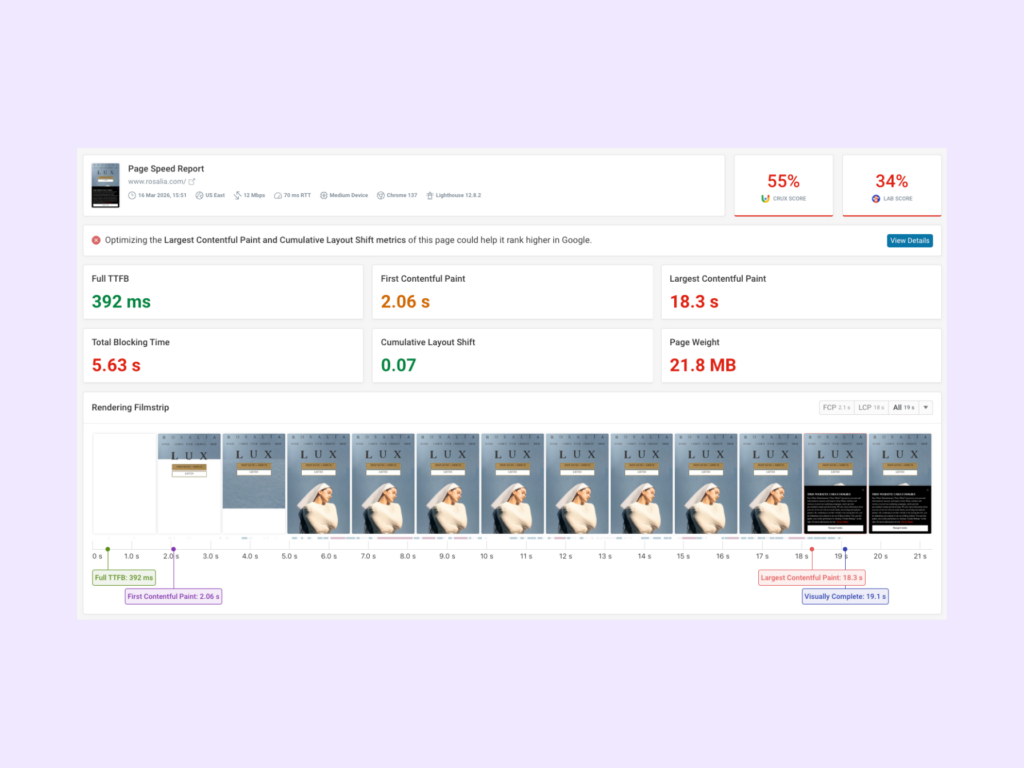Click the Medium Device text

pyautogui.click(x=349, y=195)
